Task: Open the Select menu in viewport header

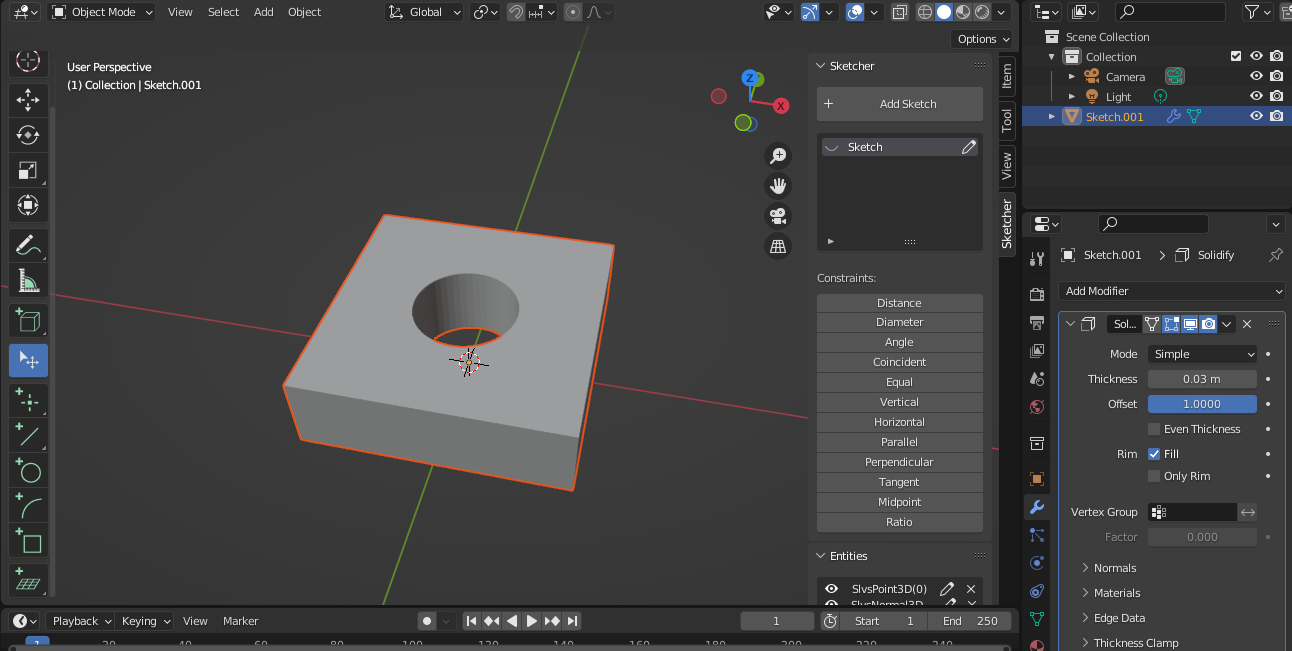Action: 223,12
